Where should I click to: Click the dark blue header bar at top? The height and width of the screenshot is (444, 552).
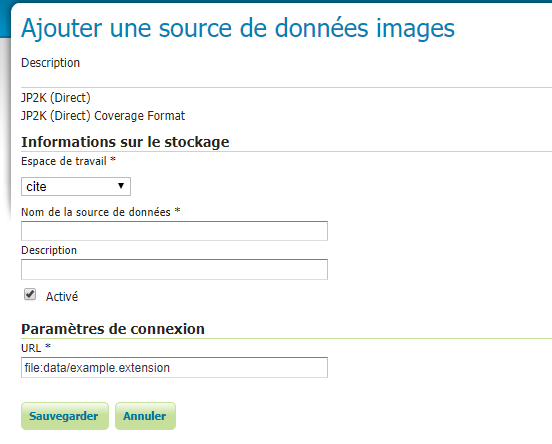pyautogui.click(x=282, y=1)
